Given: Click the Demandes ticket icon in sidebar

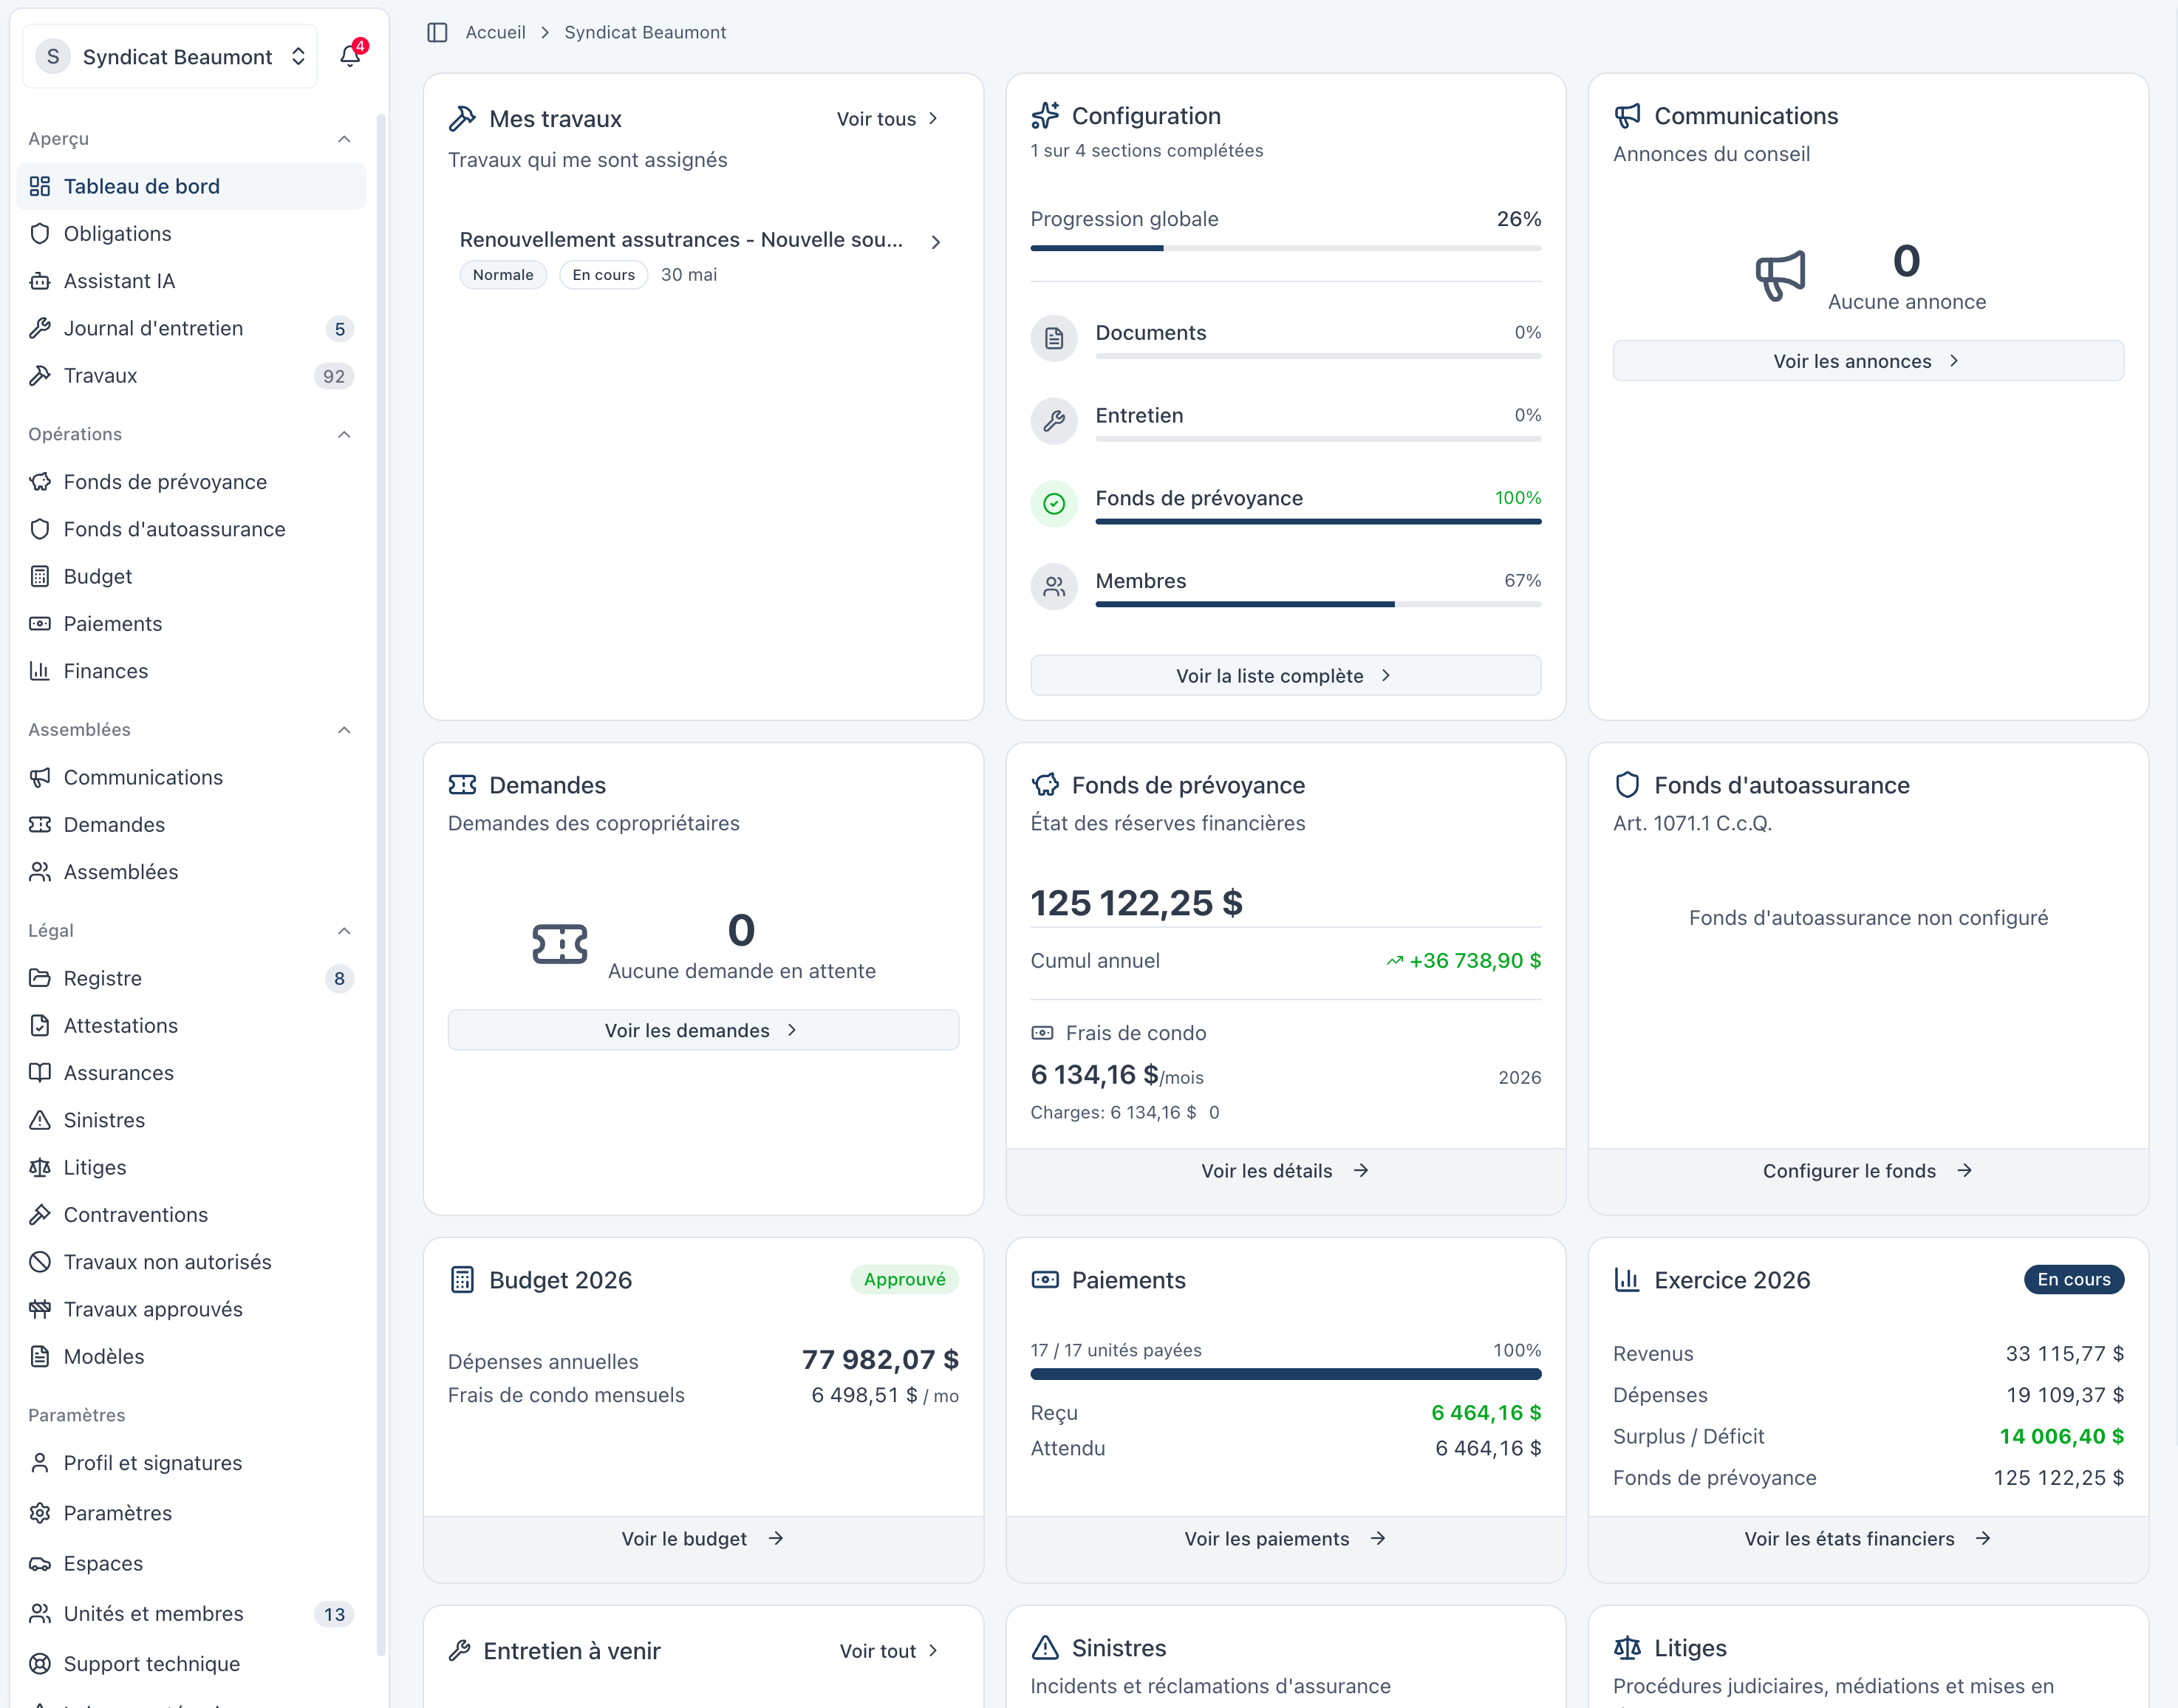Looking at the screenshot, I should [40, 824].
